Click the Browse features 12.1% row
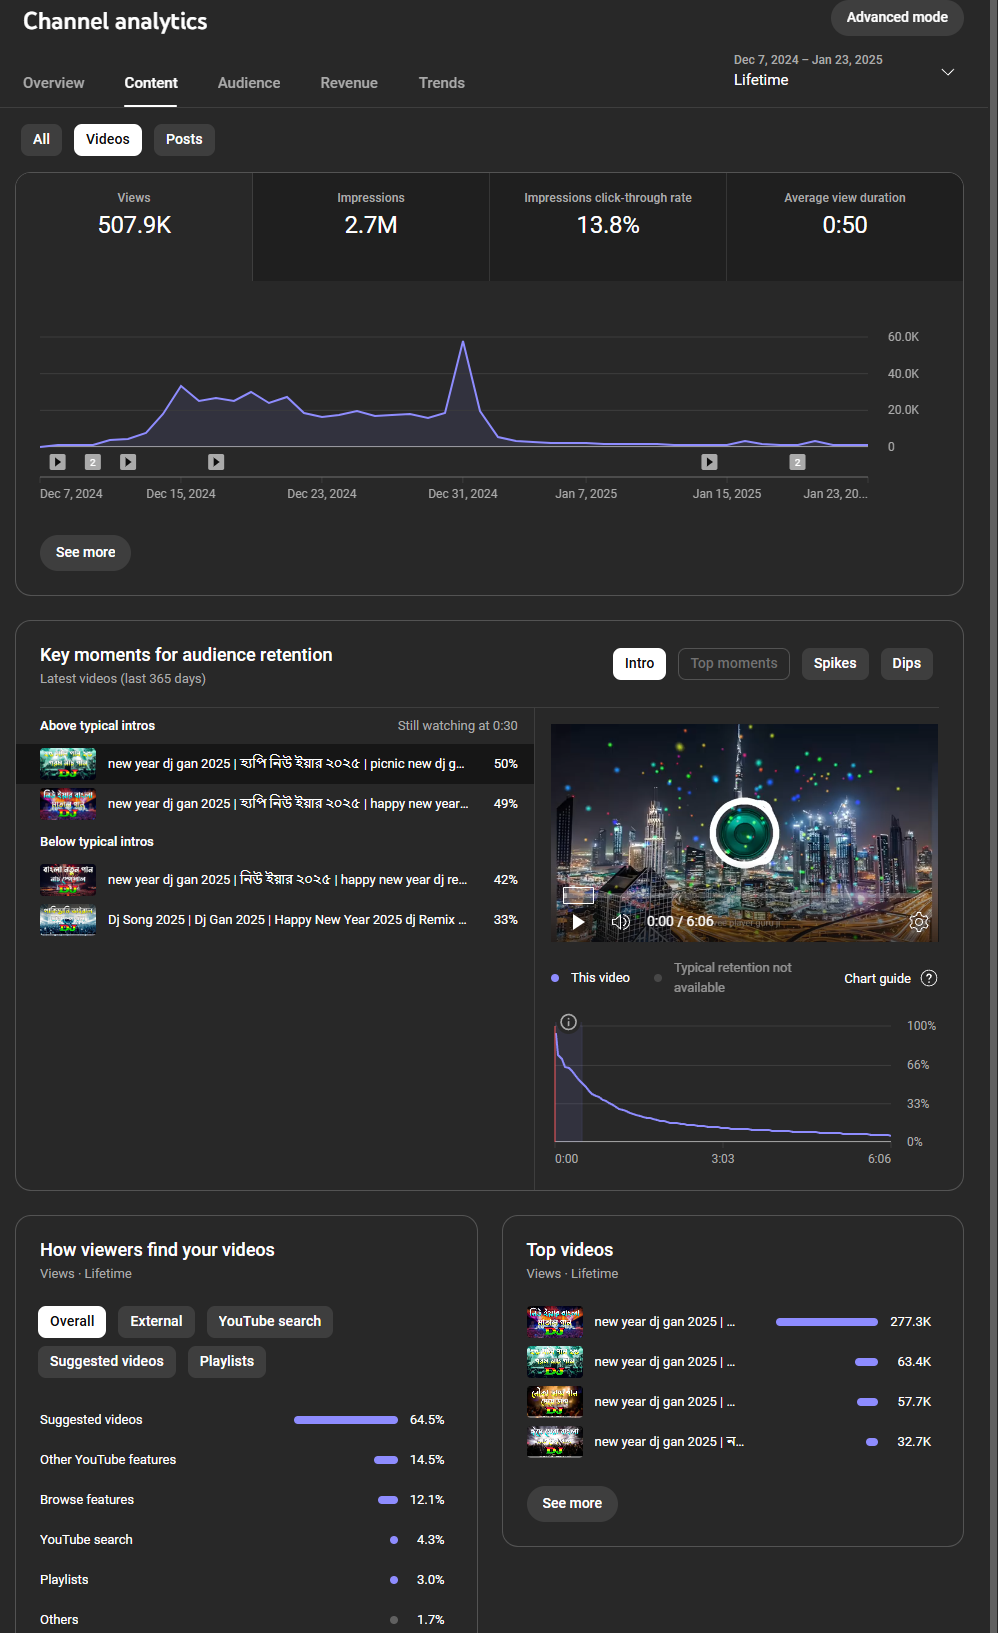Screen dimensions: 998x1633 click(242, 1500)
